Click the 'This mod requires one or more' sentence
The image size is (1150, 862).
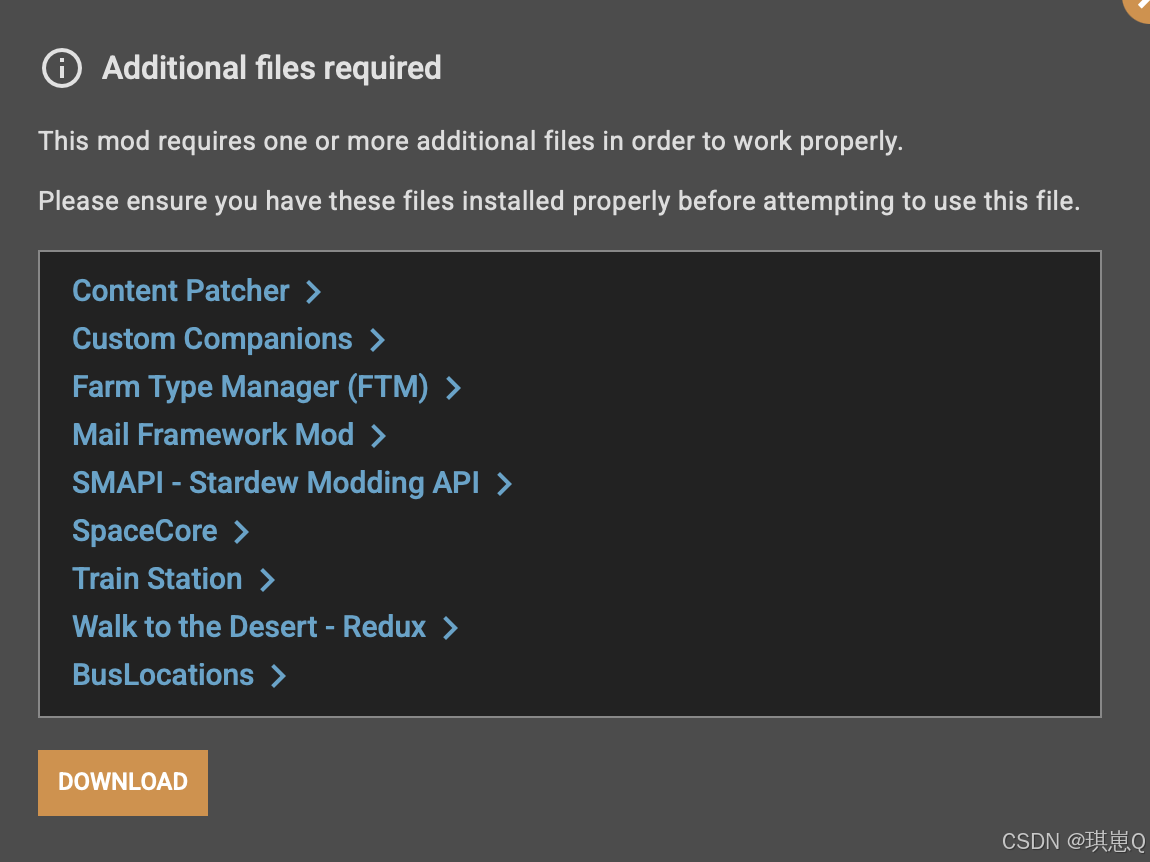pos(471,141)
